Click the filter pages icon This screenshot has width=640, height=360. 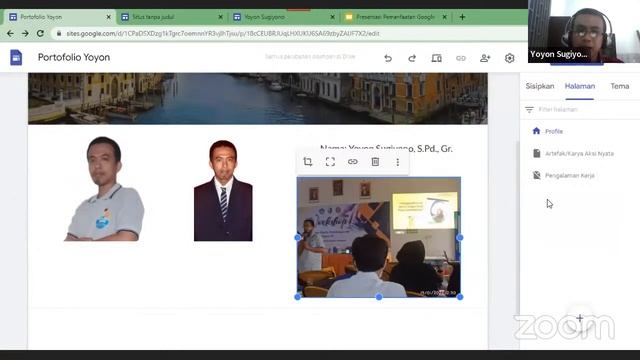pos(529,109)
